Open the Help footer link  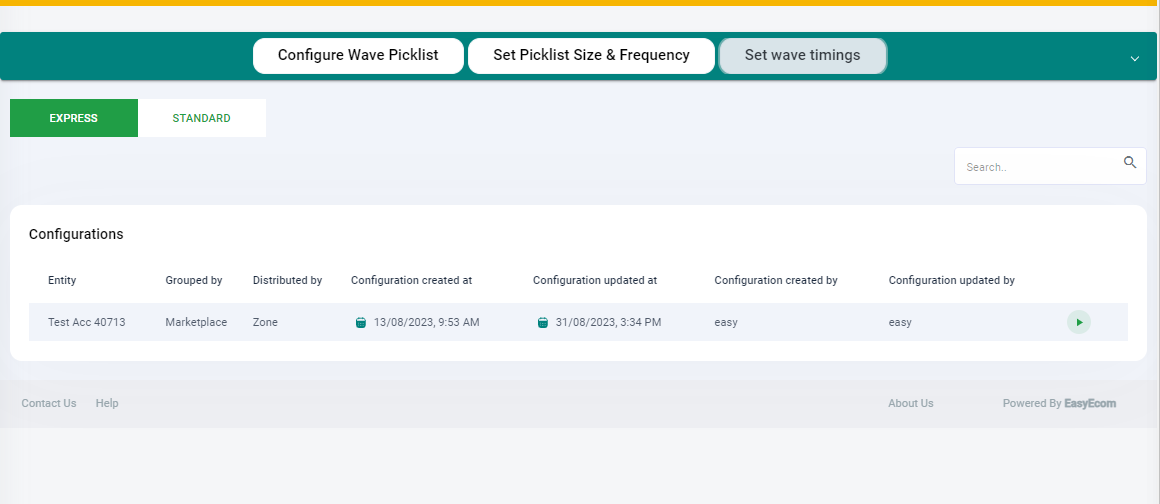(x=107, y=403)
